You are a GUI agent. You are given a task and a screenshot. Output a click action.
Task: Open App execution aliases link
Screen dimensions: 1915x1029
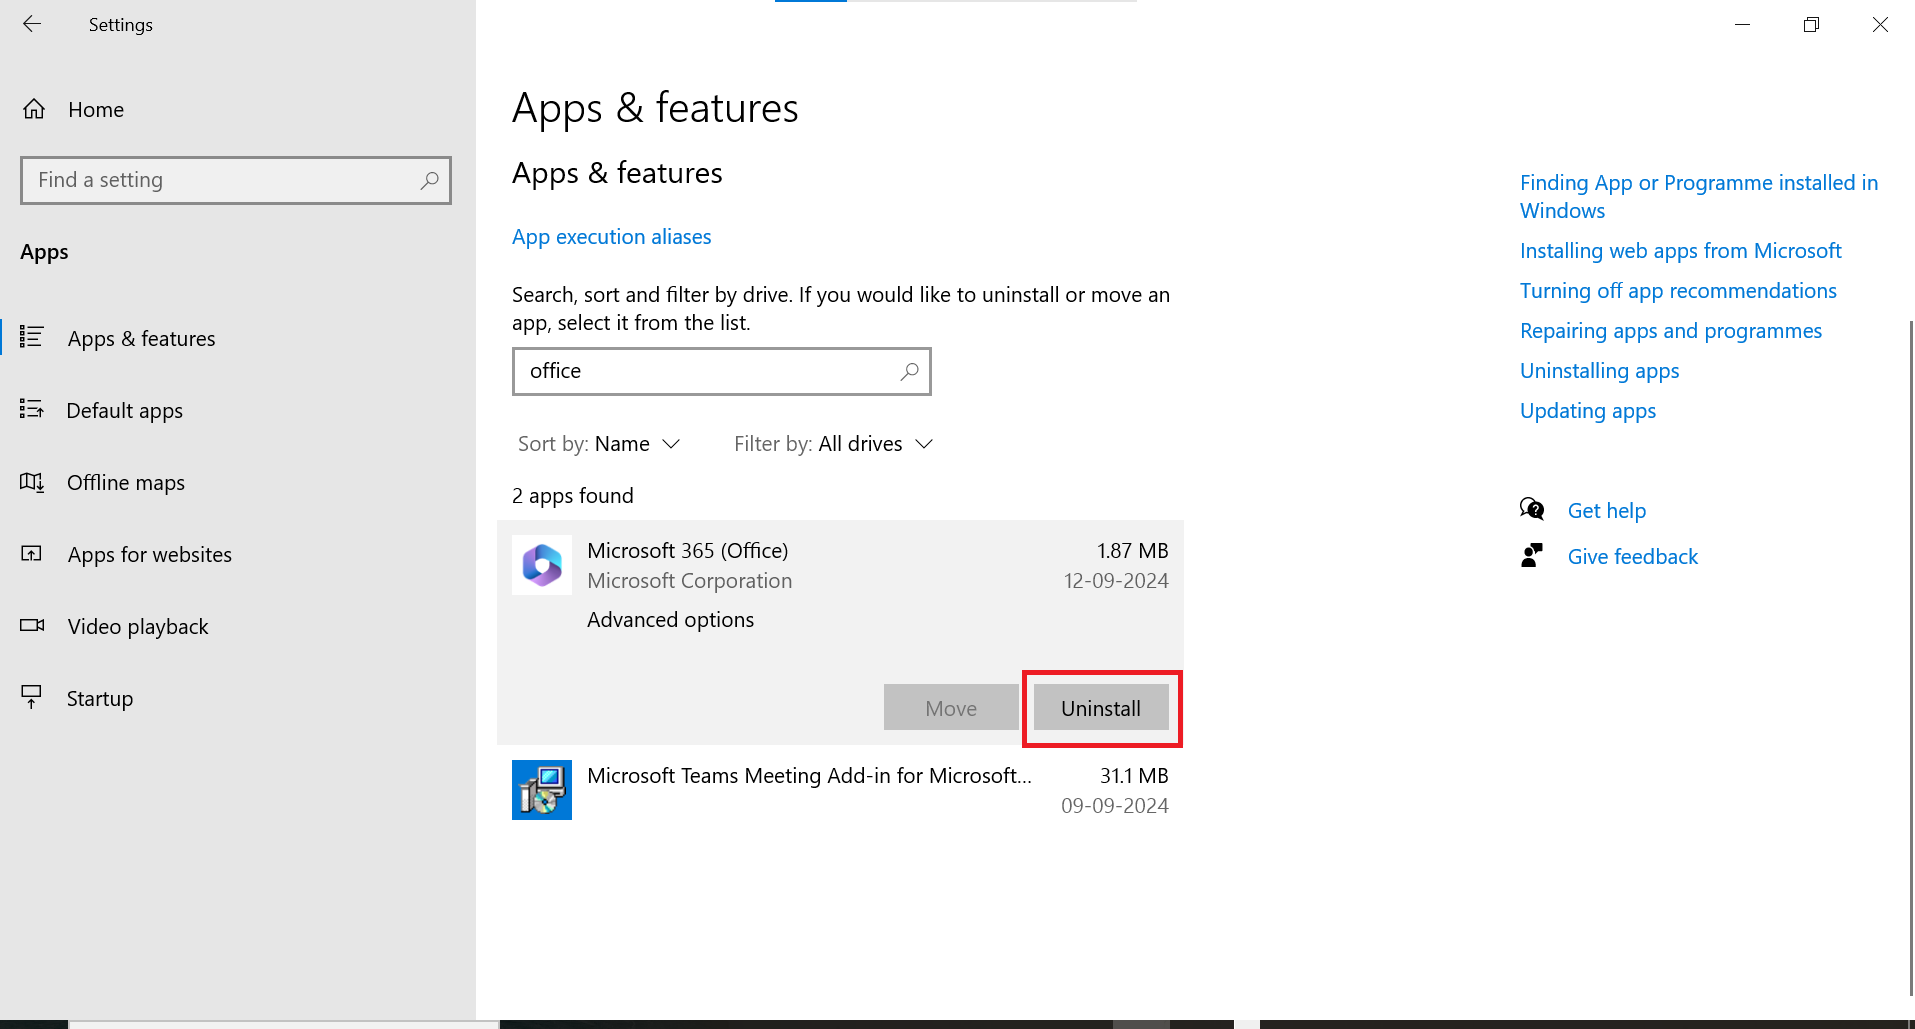(611, 237)
